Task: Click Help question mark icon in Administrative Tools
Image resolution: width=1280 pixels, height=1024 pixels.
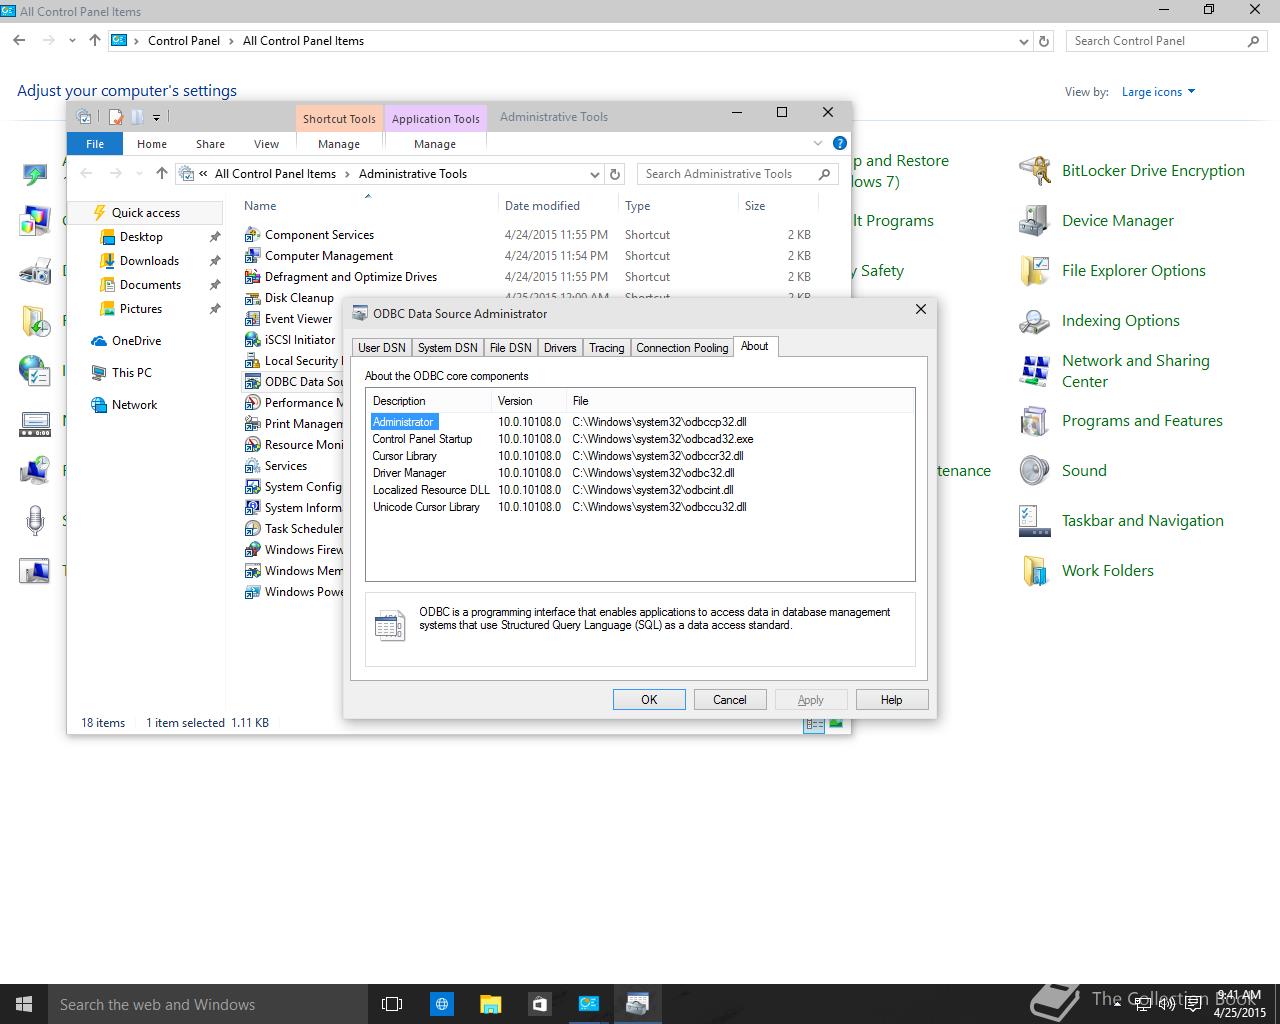Action: tap(840, 143)
